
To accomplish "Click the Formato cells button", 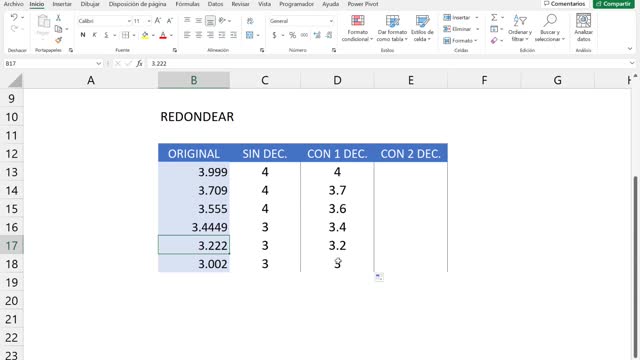I will (460, 40).
